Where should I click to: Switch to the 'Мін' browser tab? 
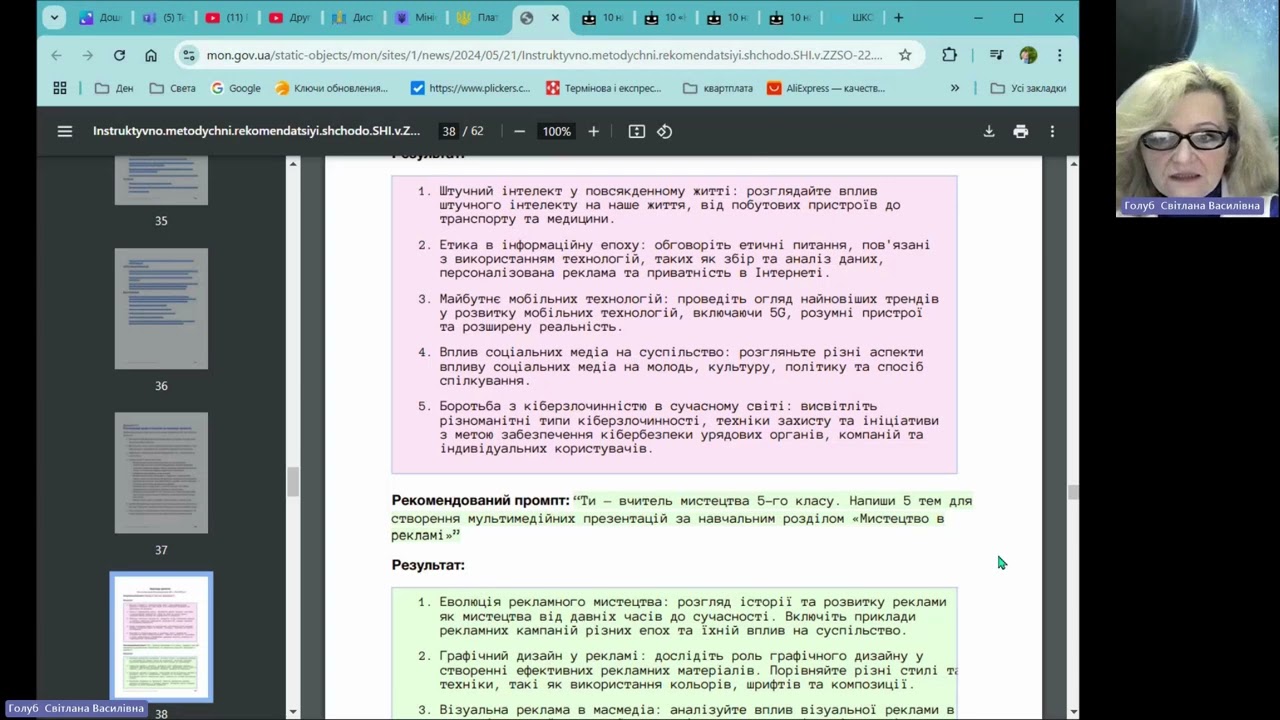415,17
